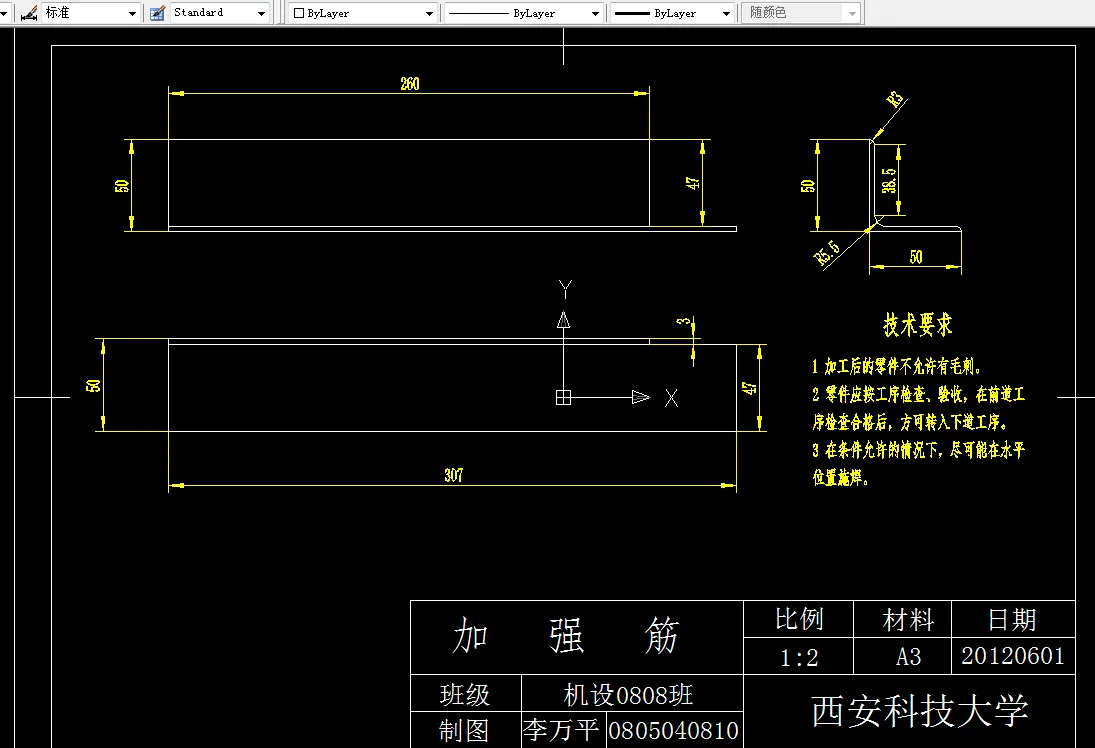Image resolution: width=1095 pixels, height=748 pixels.
Task: Select the R3 radius dimension
Action: [x=895, y=99]
